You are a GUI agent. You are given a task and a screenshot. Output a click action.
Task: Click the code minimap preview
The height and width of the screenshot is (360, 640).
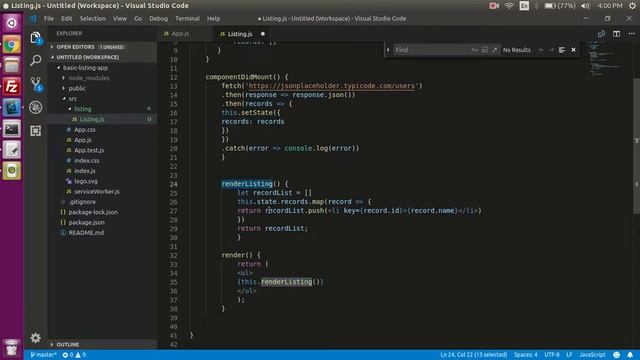605,59
